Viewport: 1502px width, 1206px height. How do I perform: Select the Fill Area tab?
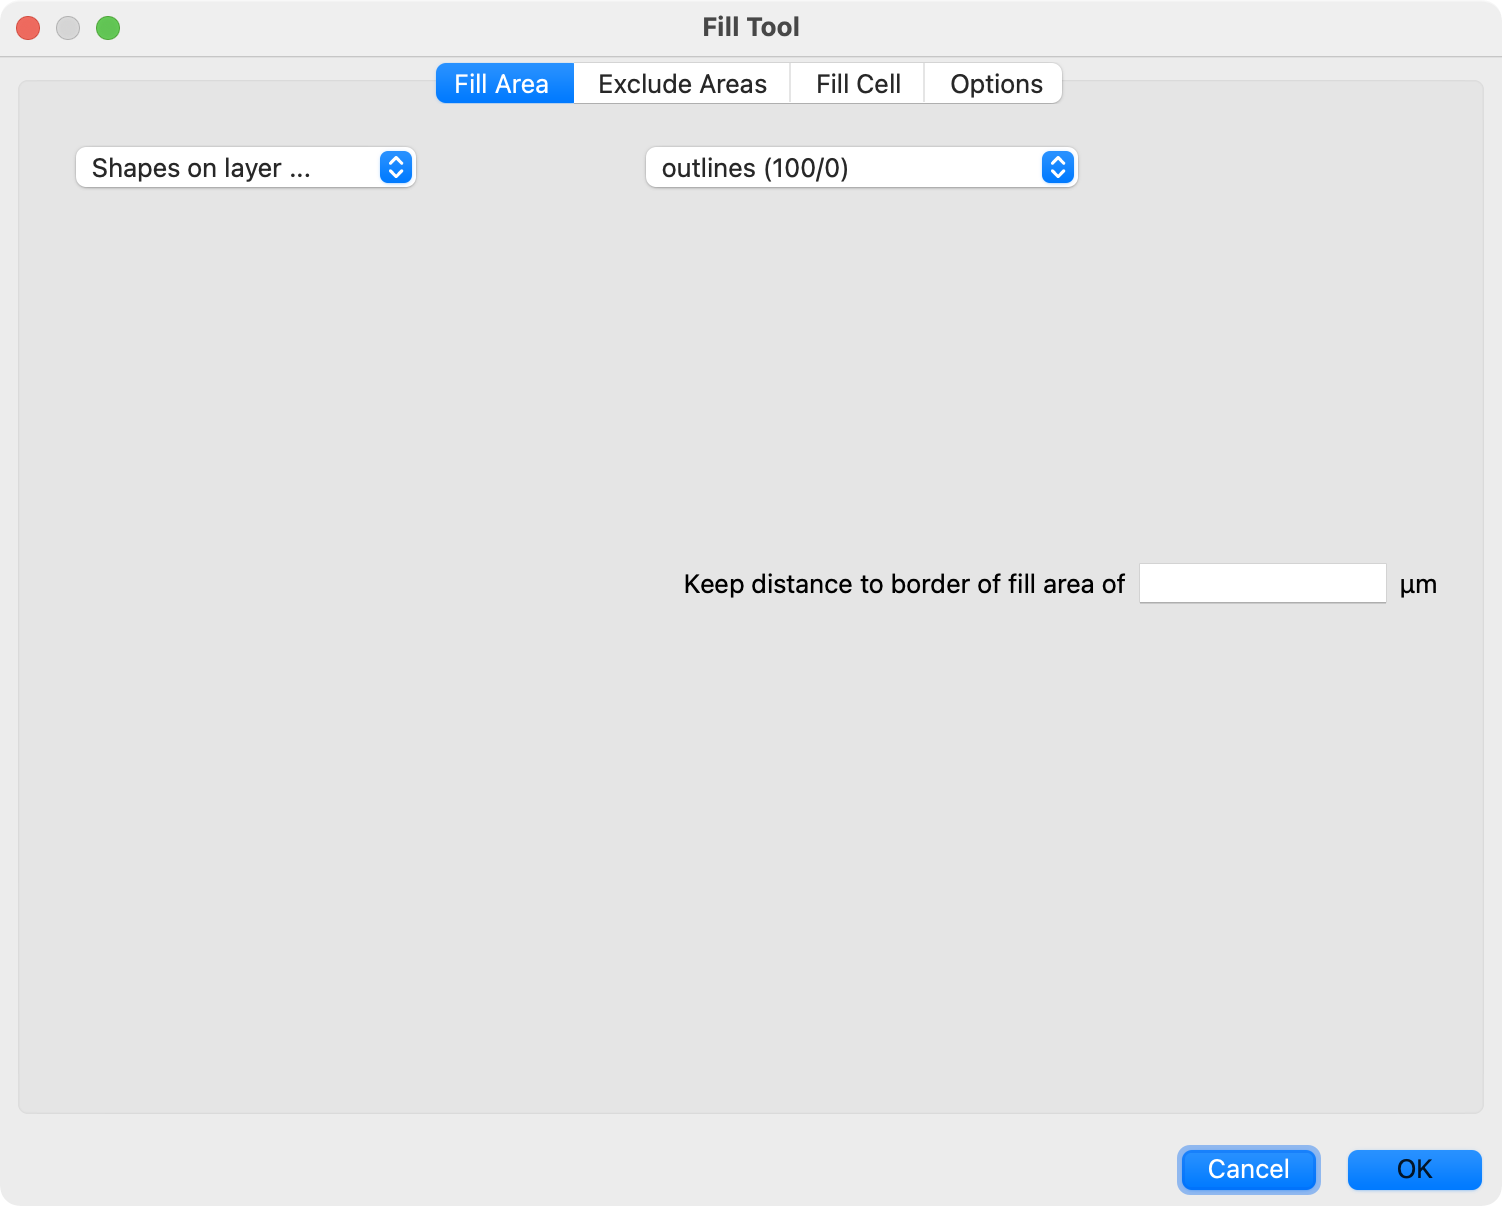(503, 83)
